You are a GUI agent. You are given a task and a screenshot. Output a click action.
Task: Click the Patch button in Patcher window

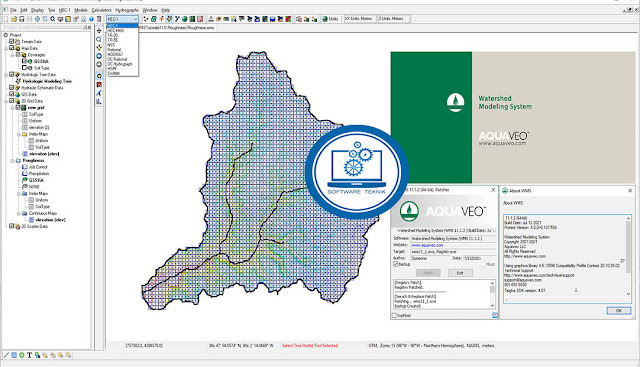[x=428, y=273]
